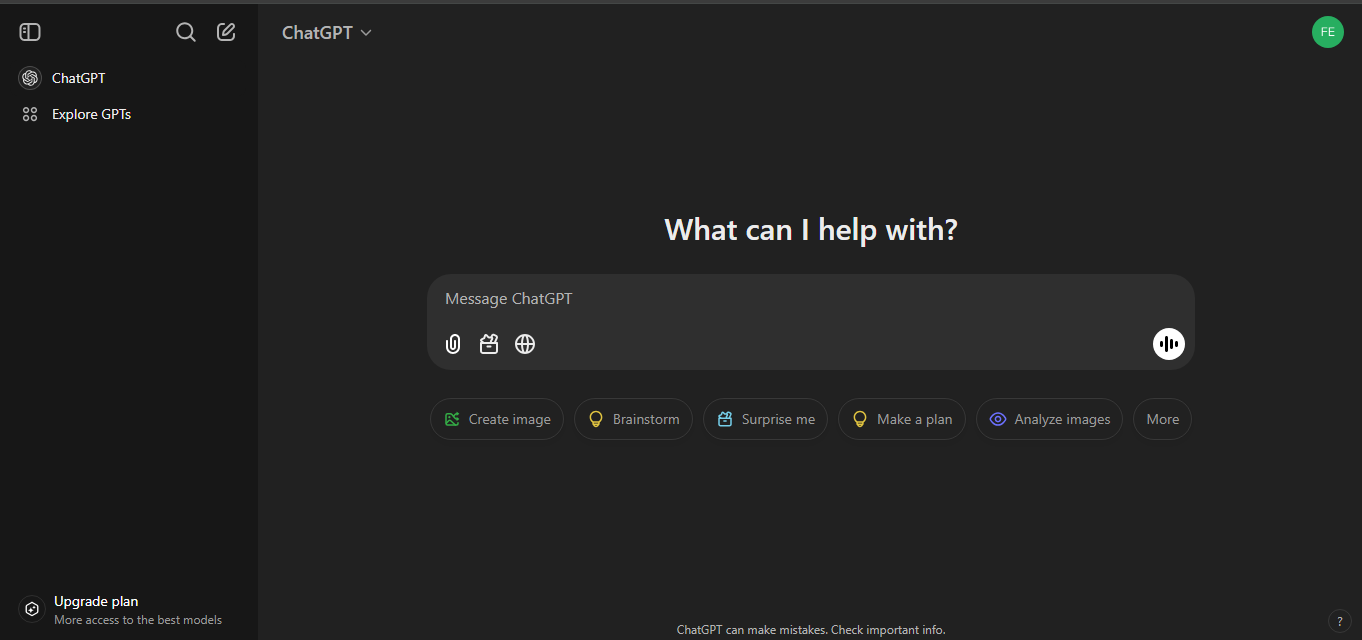Image resolution: width=1362 pixels, height=640 pixels.
Task: Click the Create image suggestion
Action: coord(497,419)
